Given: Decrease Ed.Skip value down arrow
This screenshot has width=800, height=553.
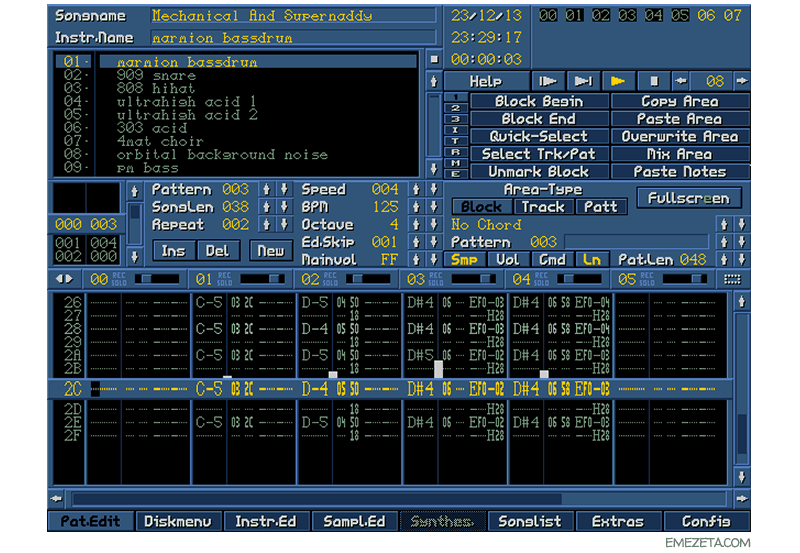Looking at the screenshot, I should [x=434, y=242].
